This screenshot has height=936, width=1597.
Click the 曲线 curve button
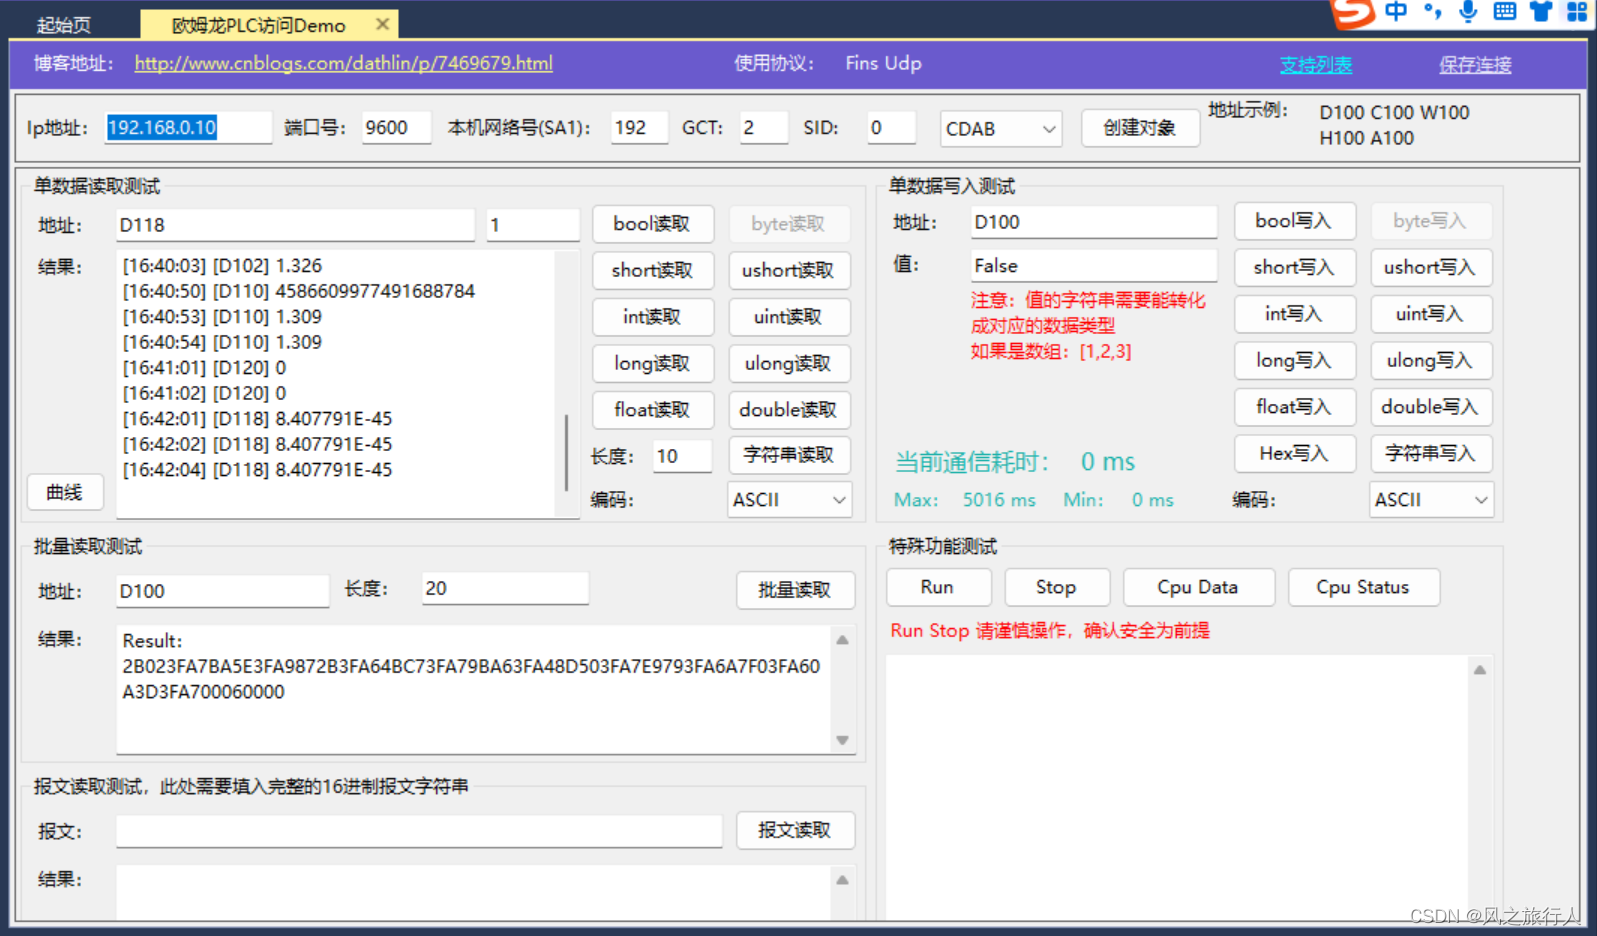pos(65,492)
